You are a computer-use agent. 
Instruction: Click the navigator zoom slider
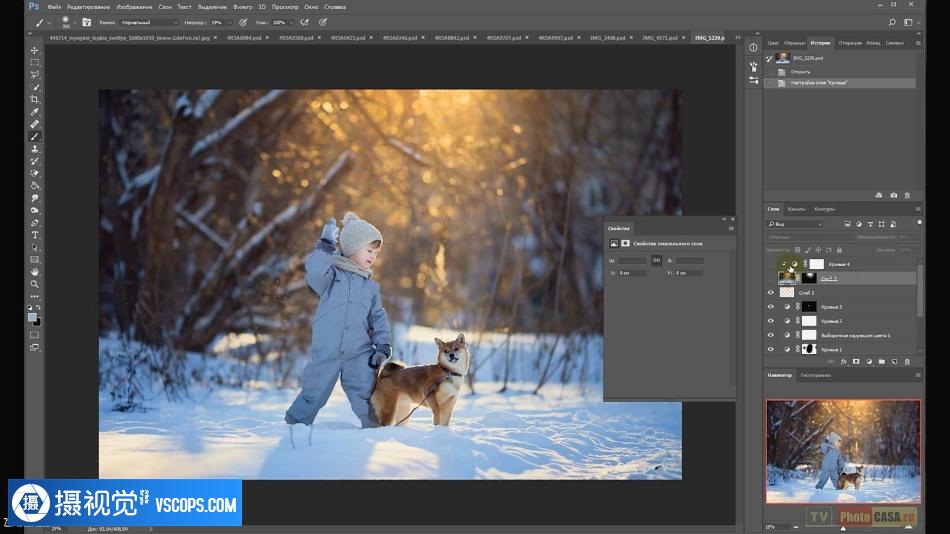[x=842, y=527]
